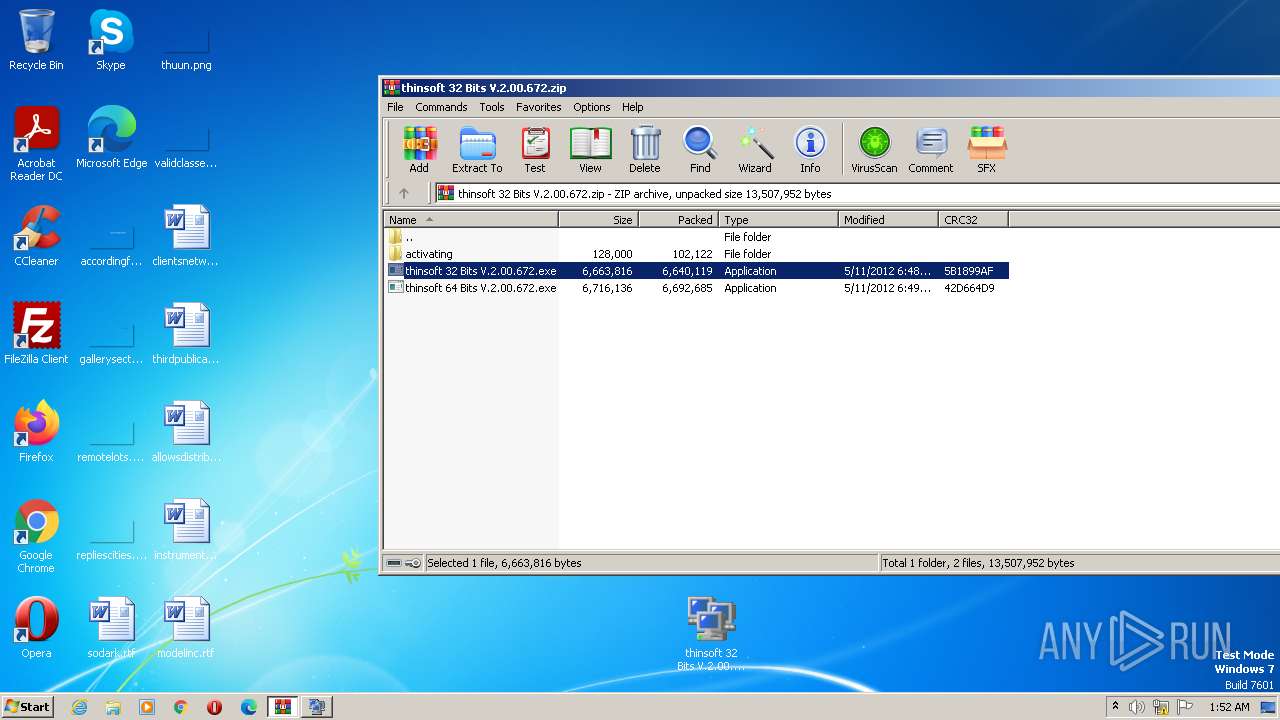Click the Extract To toolbar icon

pos(477,150)
